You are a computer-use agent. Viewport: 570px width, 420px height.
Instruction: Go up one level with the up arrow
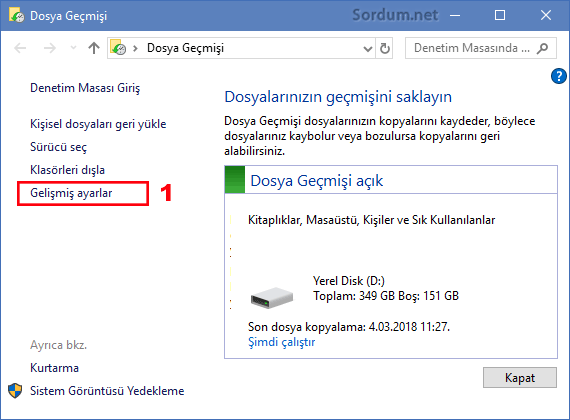[x=94, y=48]
